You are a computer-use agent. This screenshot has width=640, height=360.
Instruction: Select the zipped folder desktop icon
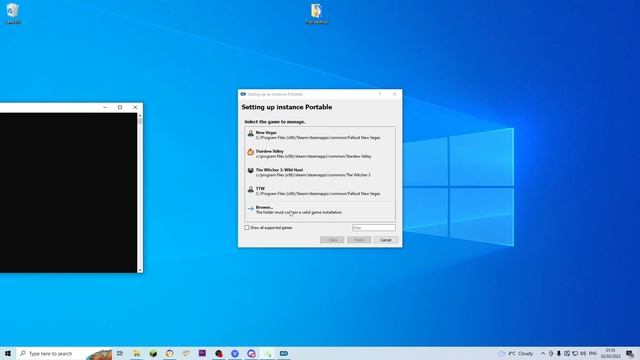(316, 13)
